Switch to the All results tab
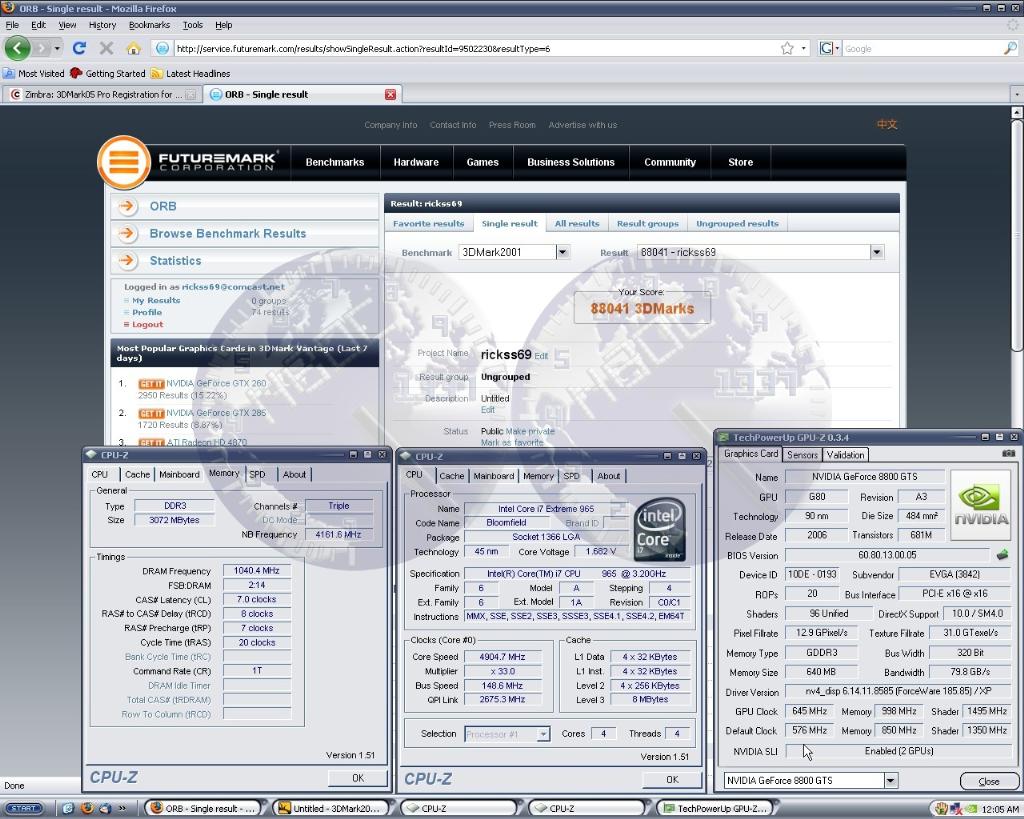Screen dimensions: 1024x819 click(577, 223)
